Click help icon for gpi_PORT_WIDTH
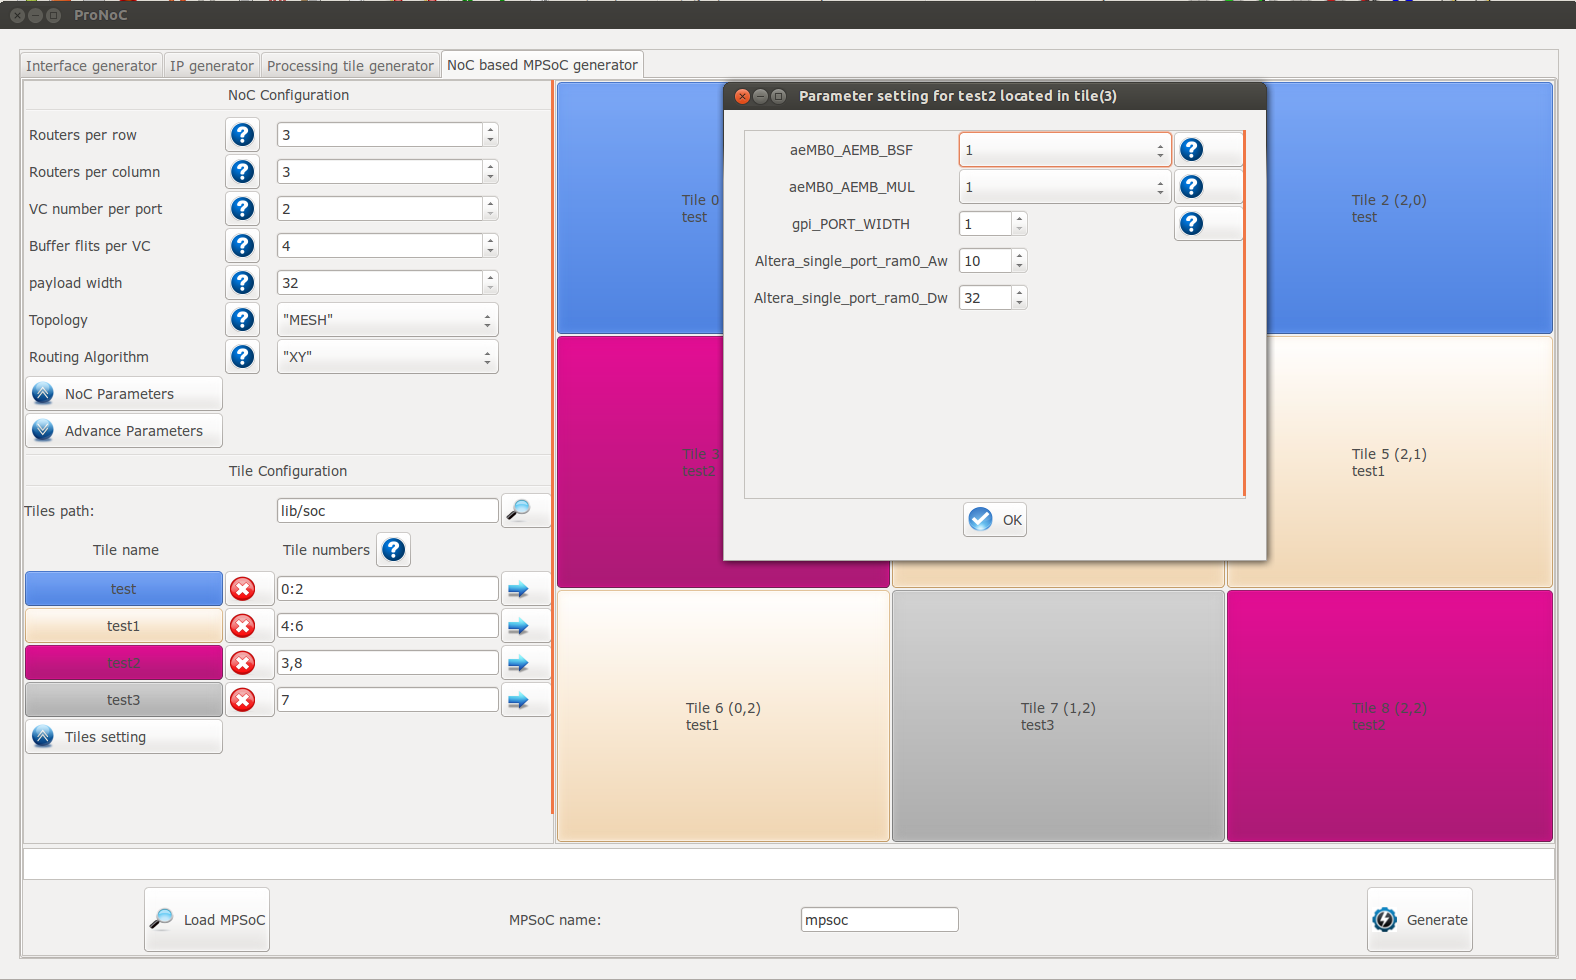Viewport: 1576px width, 980px height. click(1191, 224)
